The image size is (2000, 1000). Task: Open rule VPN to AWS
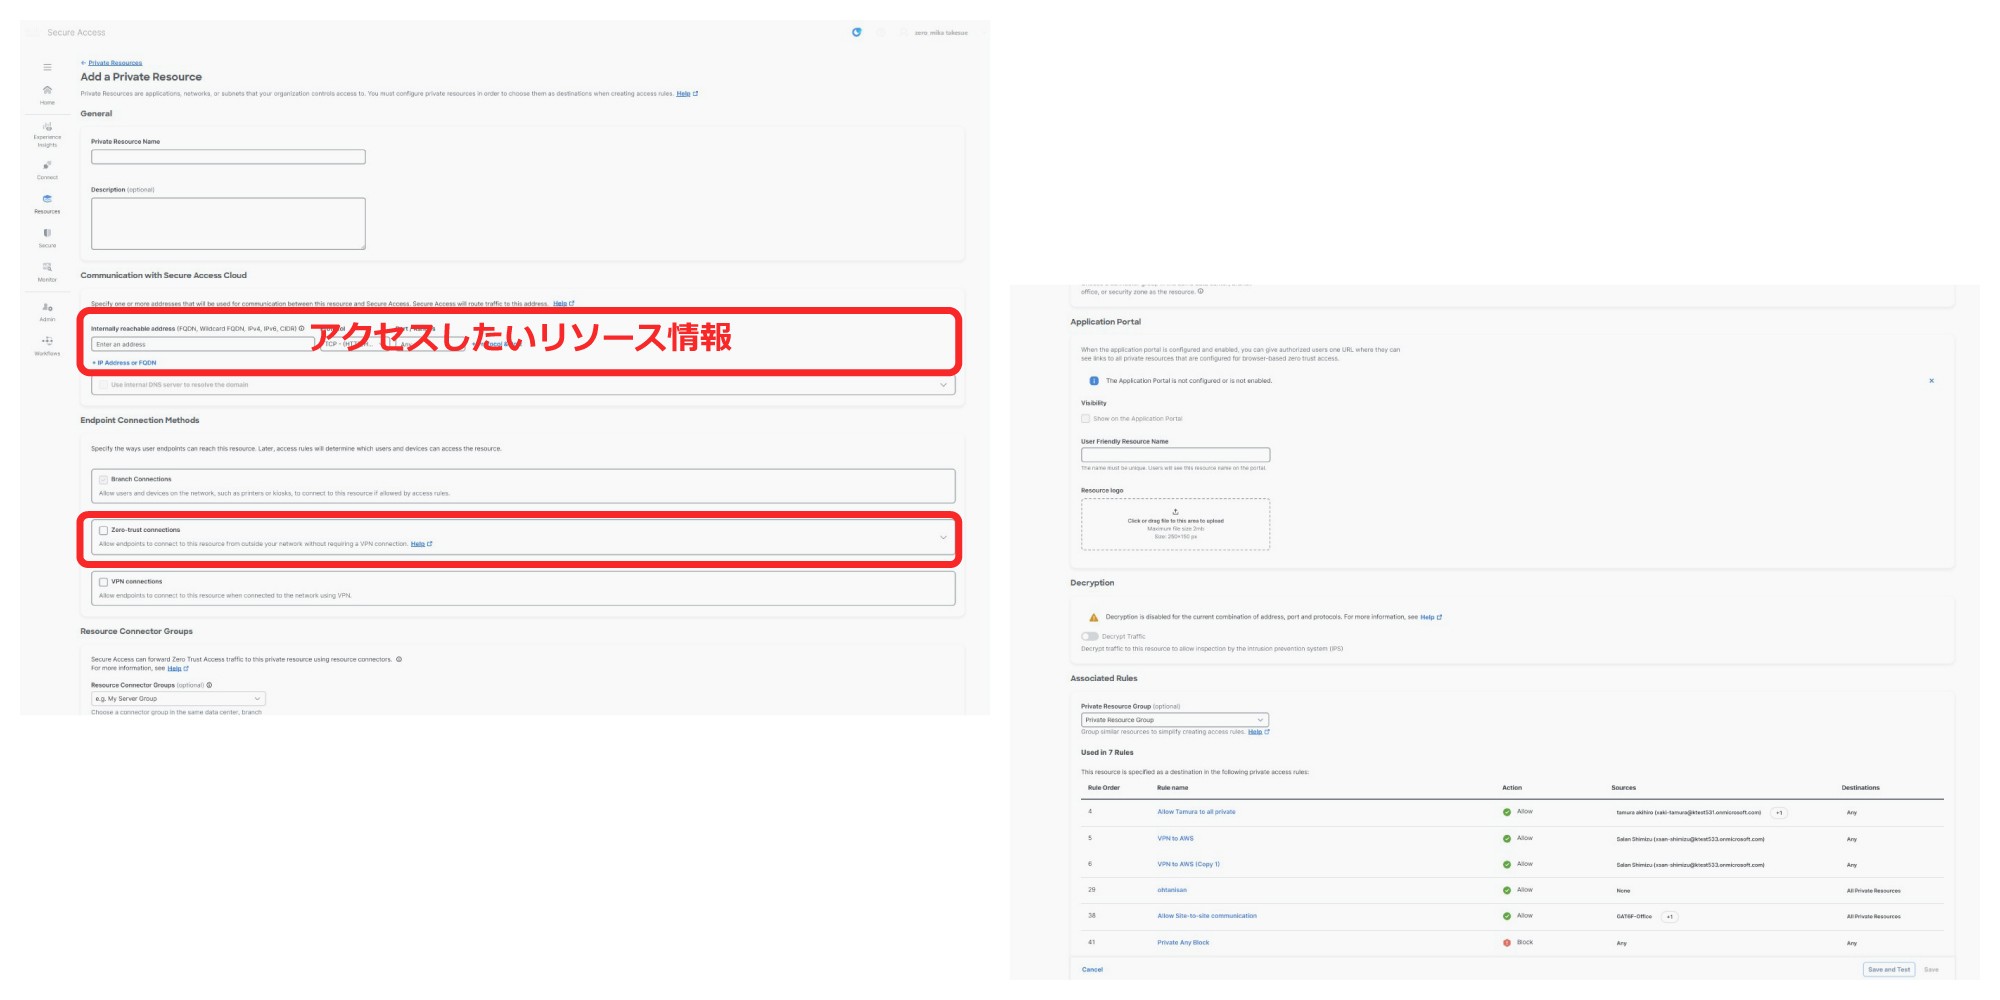tap(1175, 838)
